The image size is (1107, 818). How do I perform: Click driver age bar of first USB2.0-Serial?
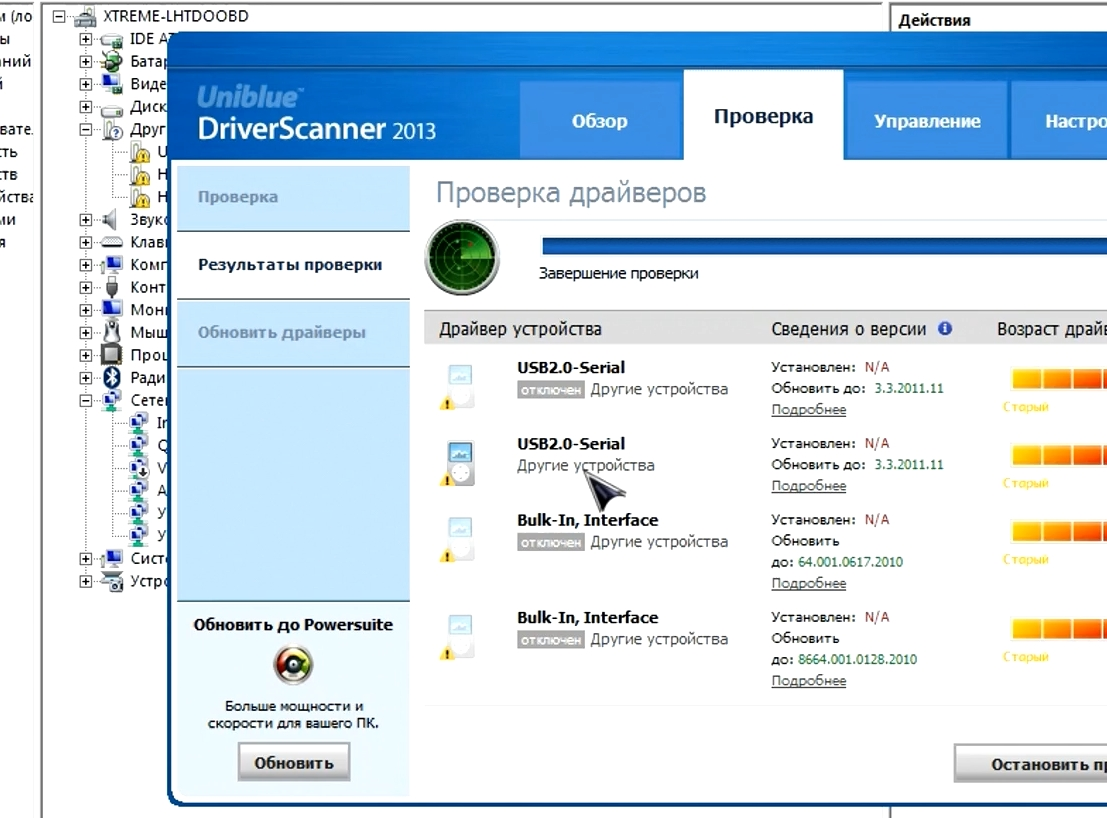point(1058,379)
